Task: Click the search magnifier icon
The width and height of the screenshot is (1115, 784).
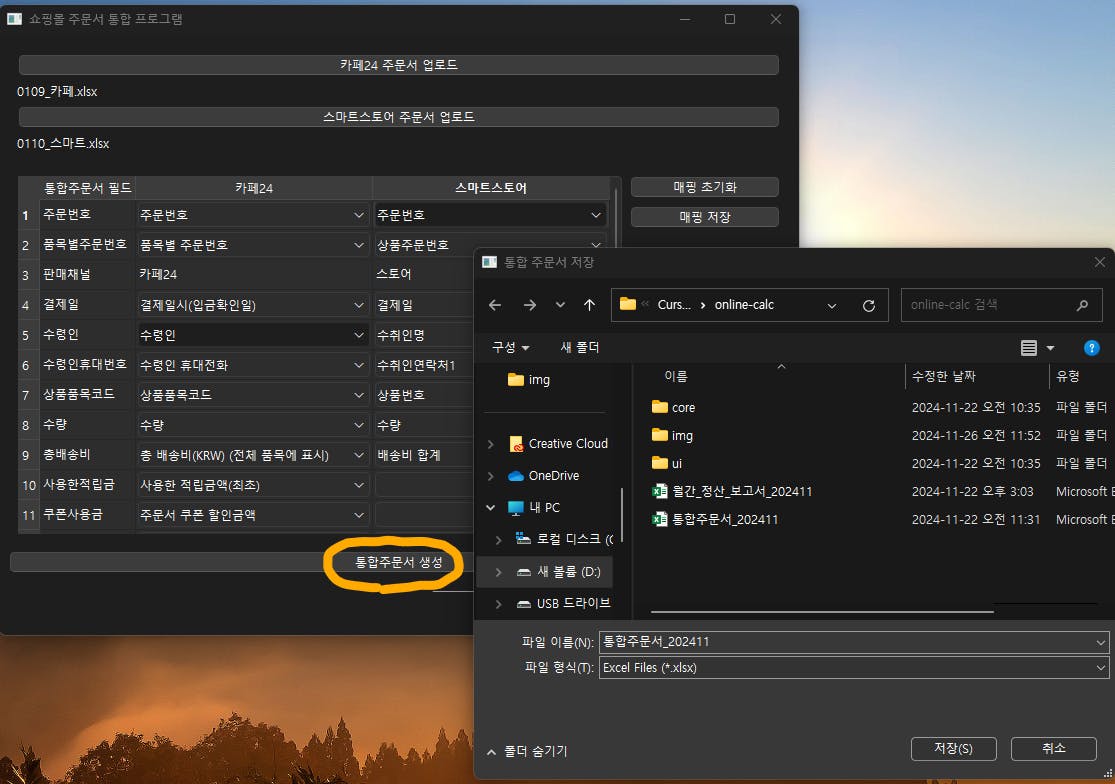Action: 1082,305
